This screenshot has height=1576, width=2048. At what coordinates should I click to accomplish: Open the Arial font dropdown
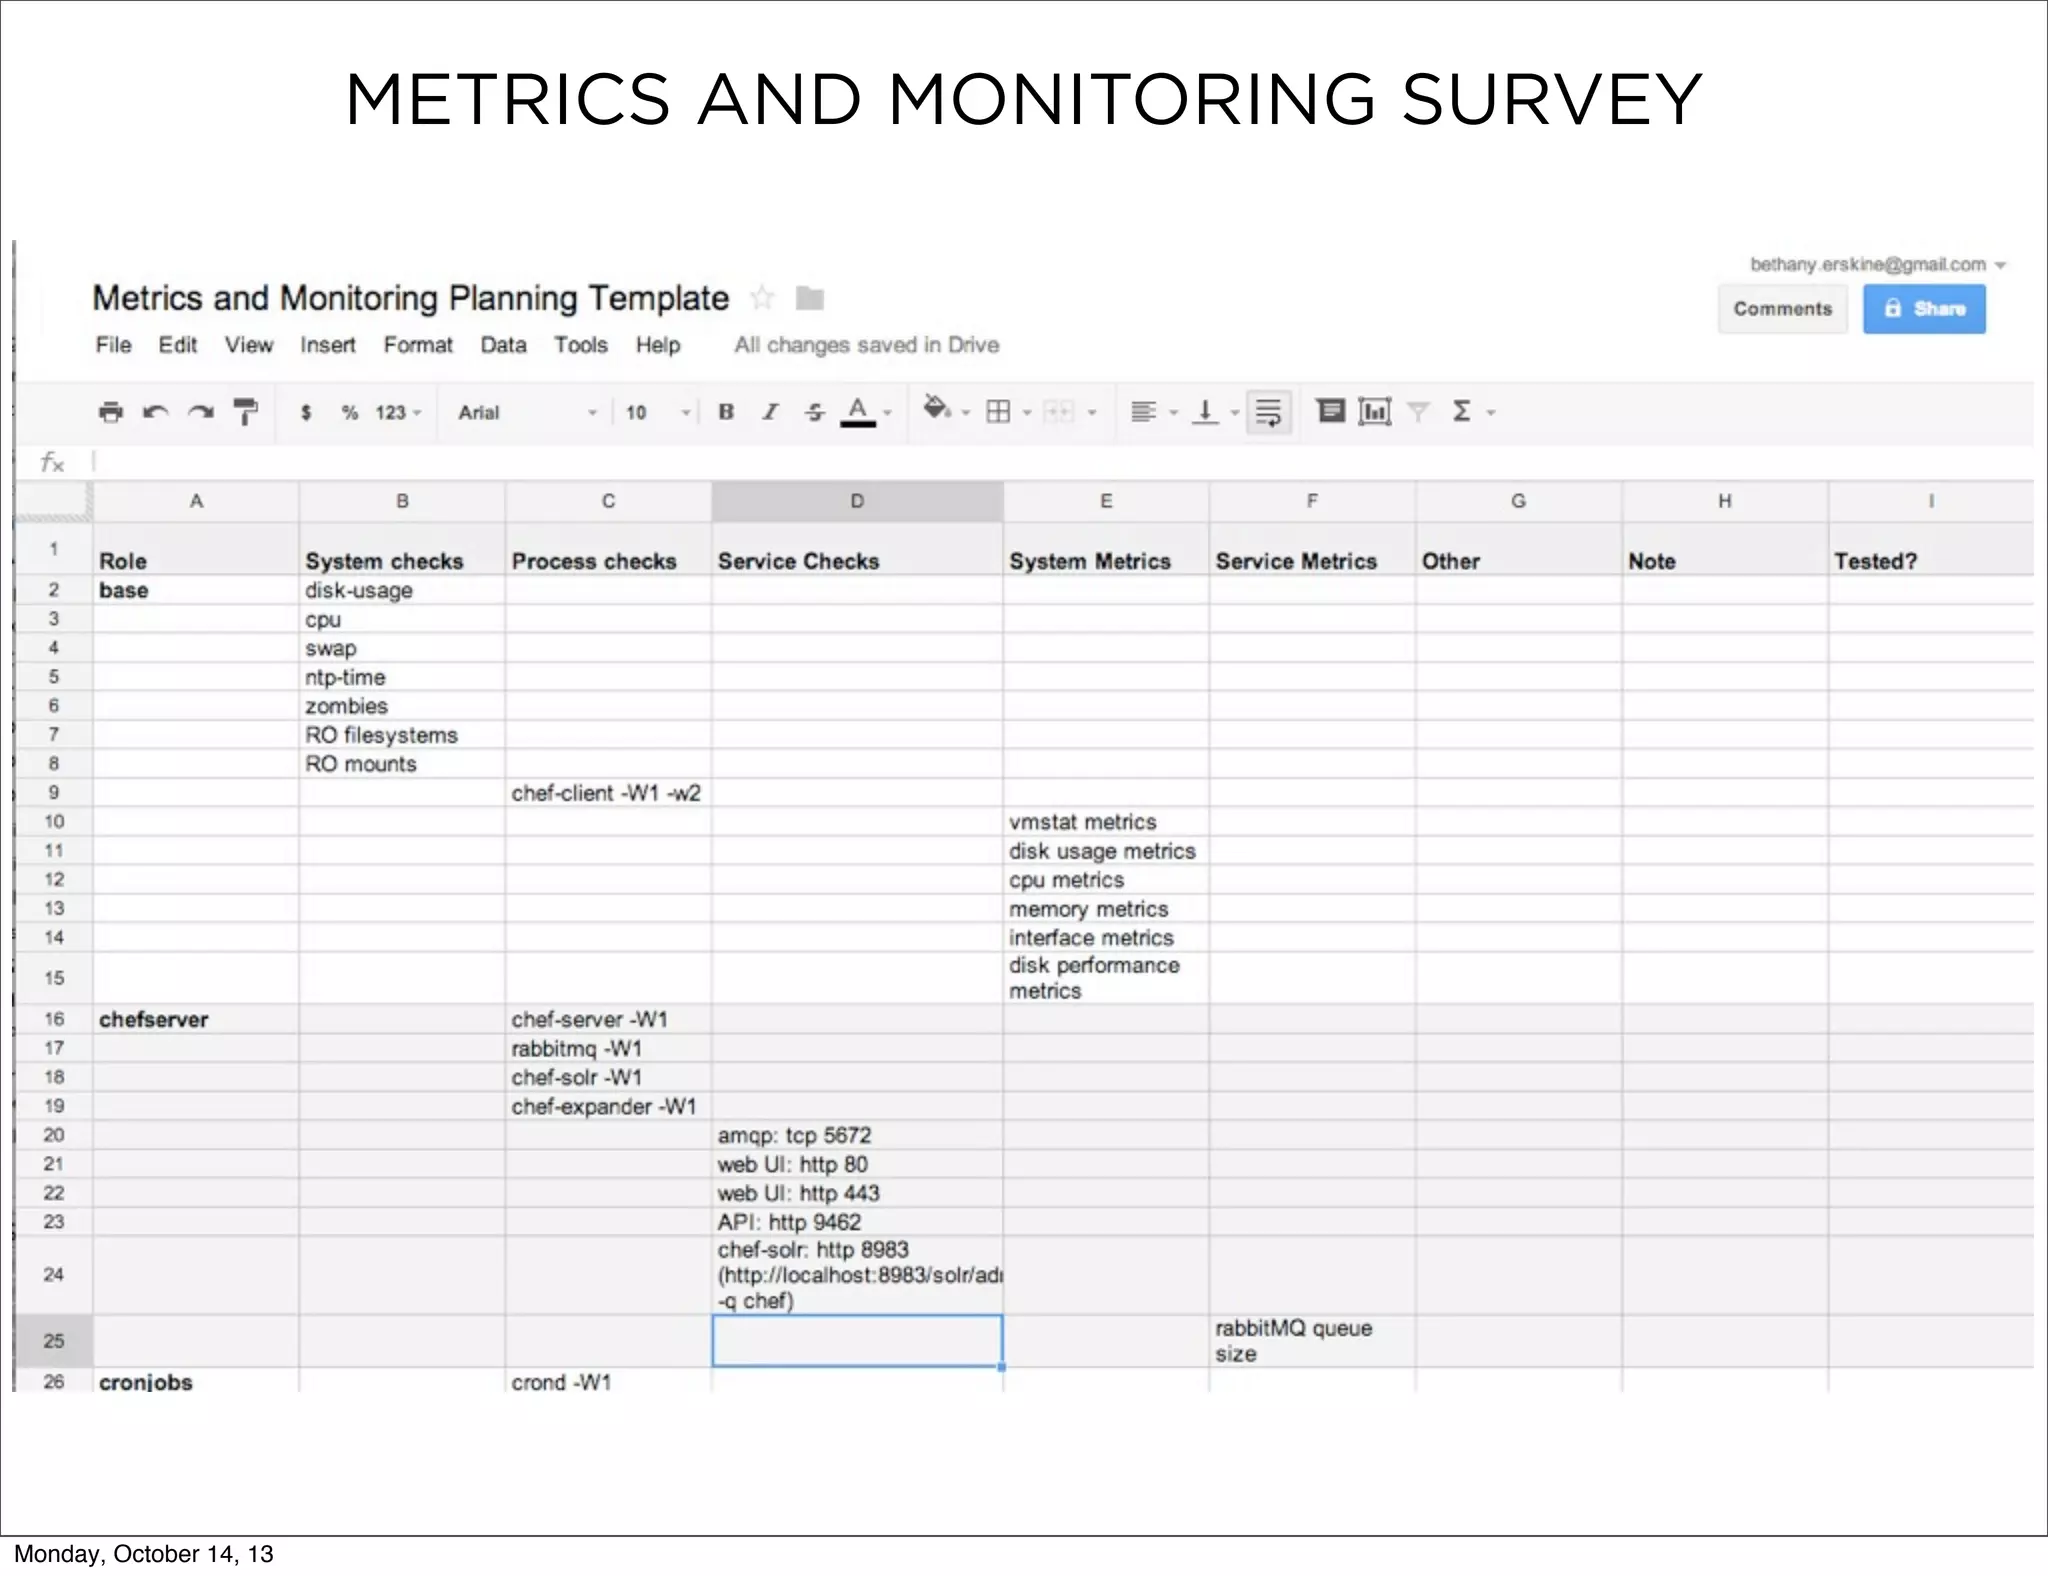click(x=527, y=412)
